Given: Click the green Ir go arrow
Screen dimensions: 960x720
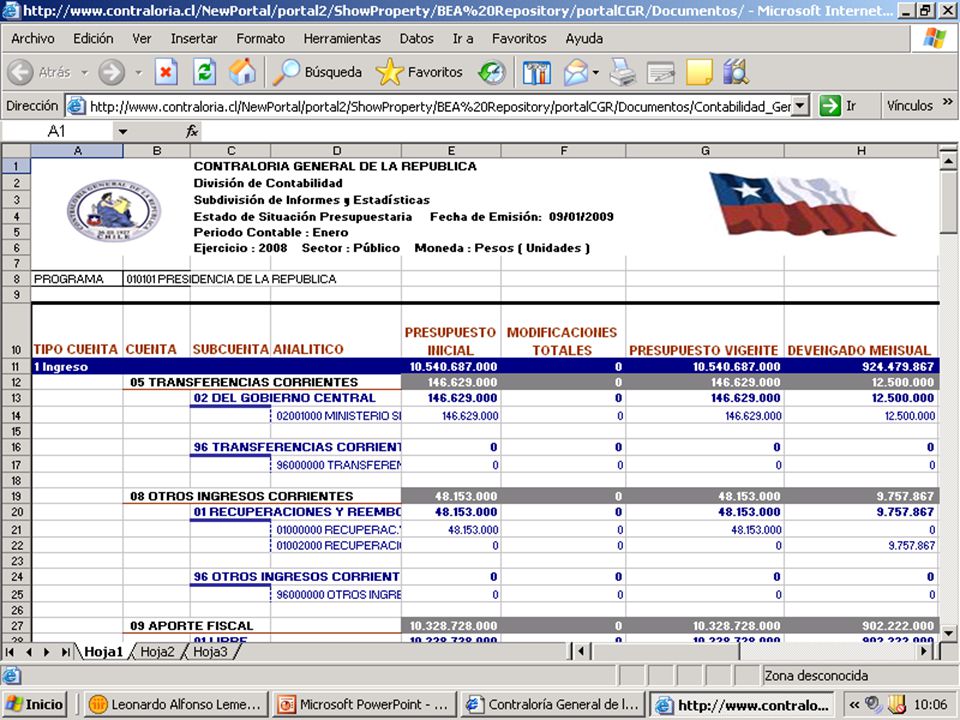Looking at the screenshot, I should click(x=830, y=106).
